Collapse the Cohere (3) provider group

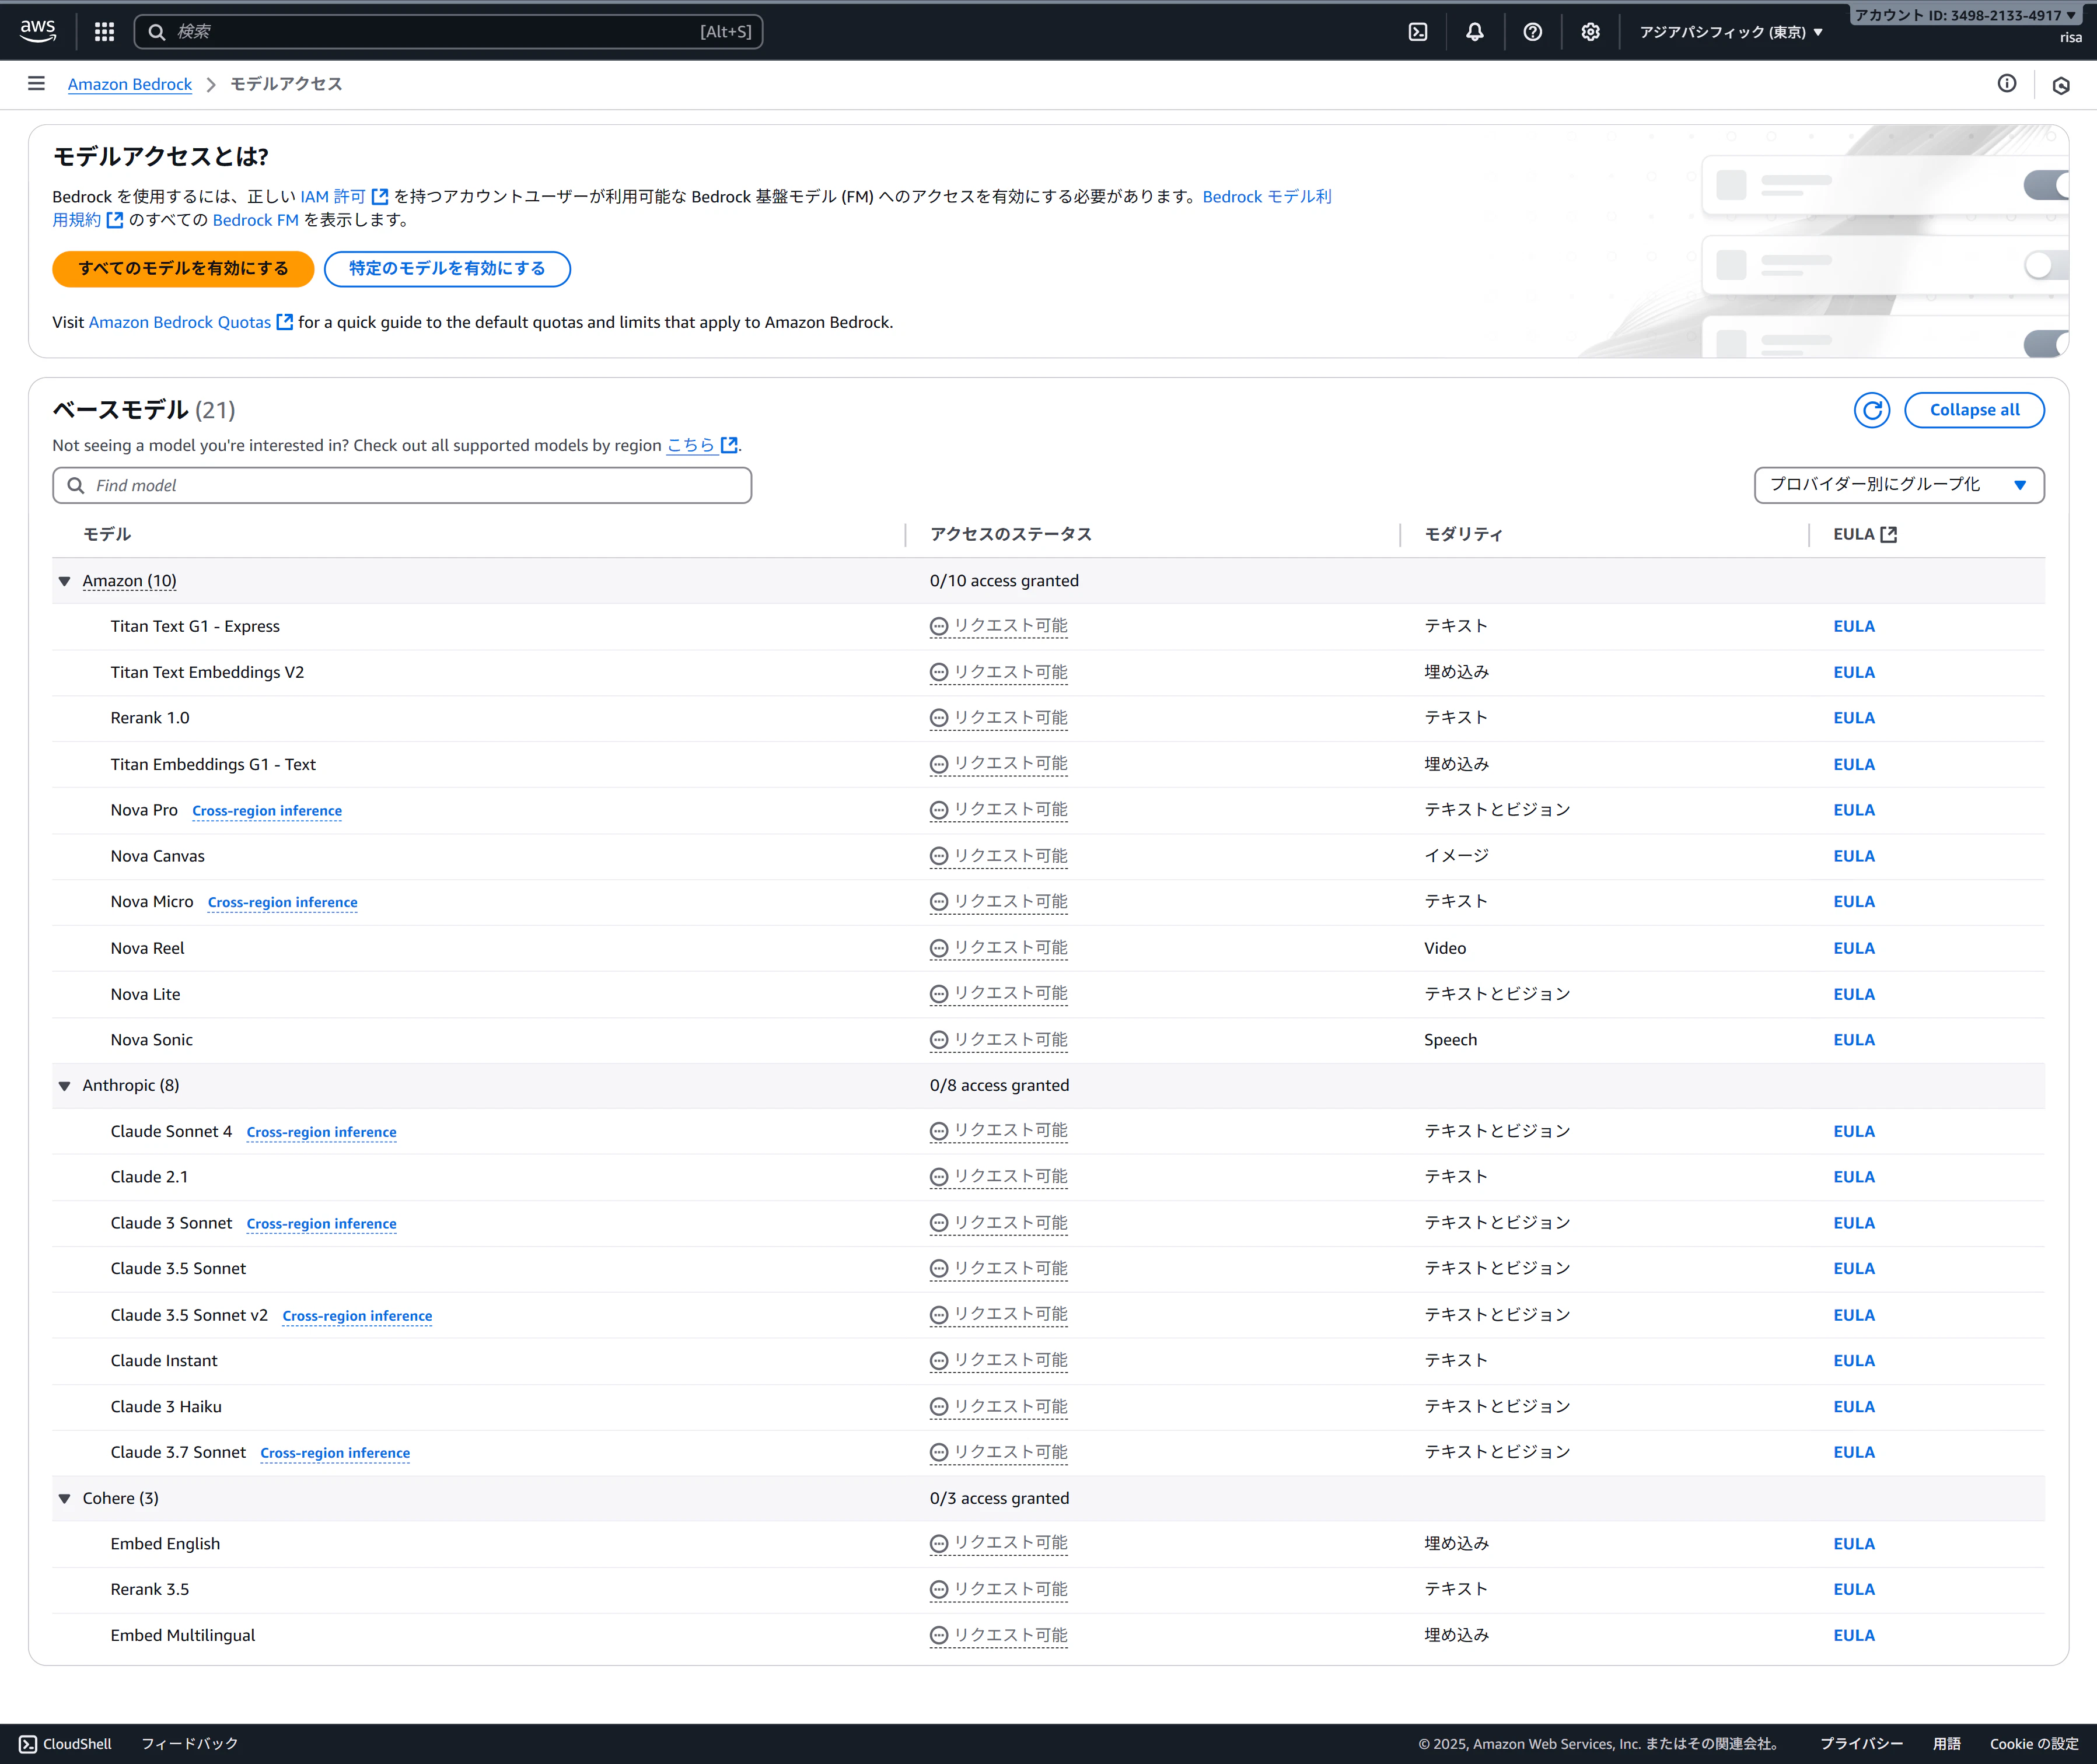(65, 1498)
